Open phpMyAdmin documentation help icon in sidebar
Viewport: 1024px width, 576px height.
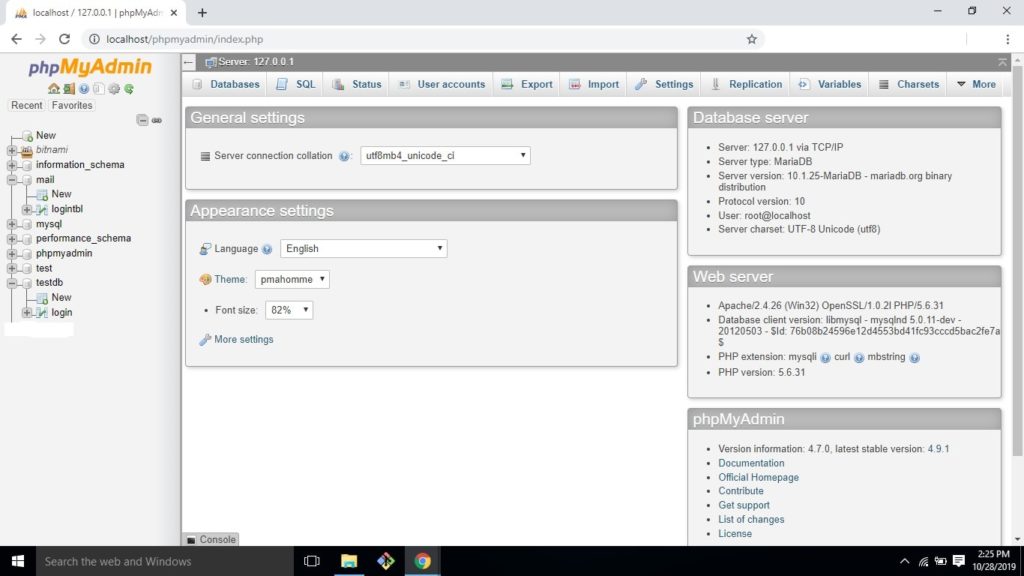[84, 89]
